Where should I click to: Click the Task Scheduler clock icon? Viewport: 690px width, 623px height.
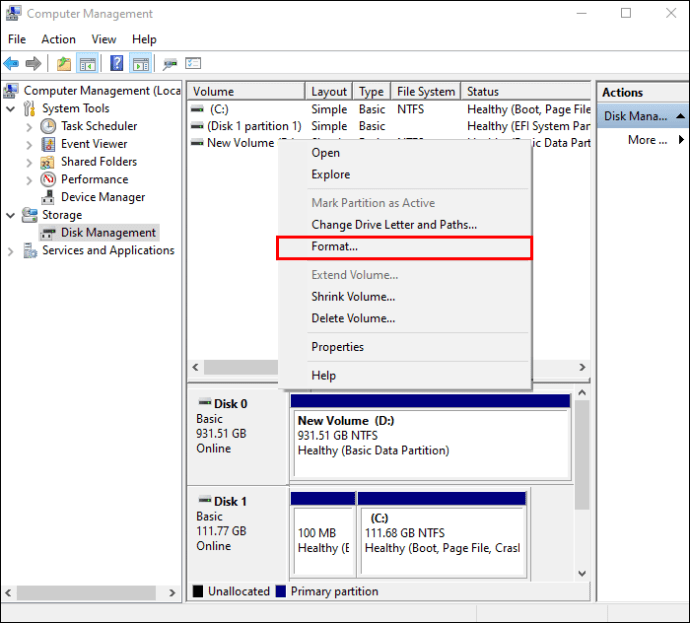(48, 126)
